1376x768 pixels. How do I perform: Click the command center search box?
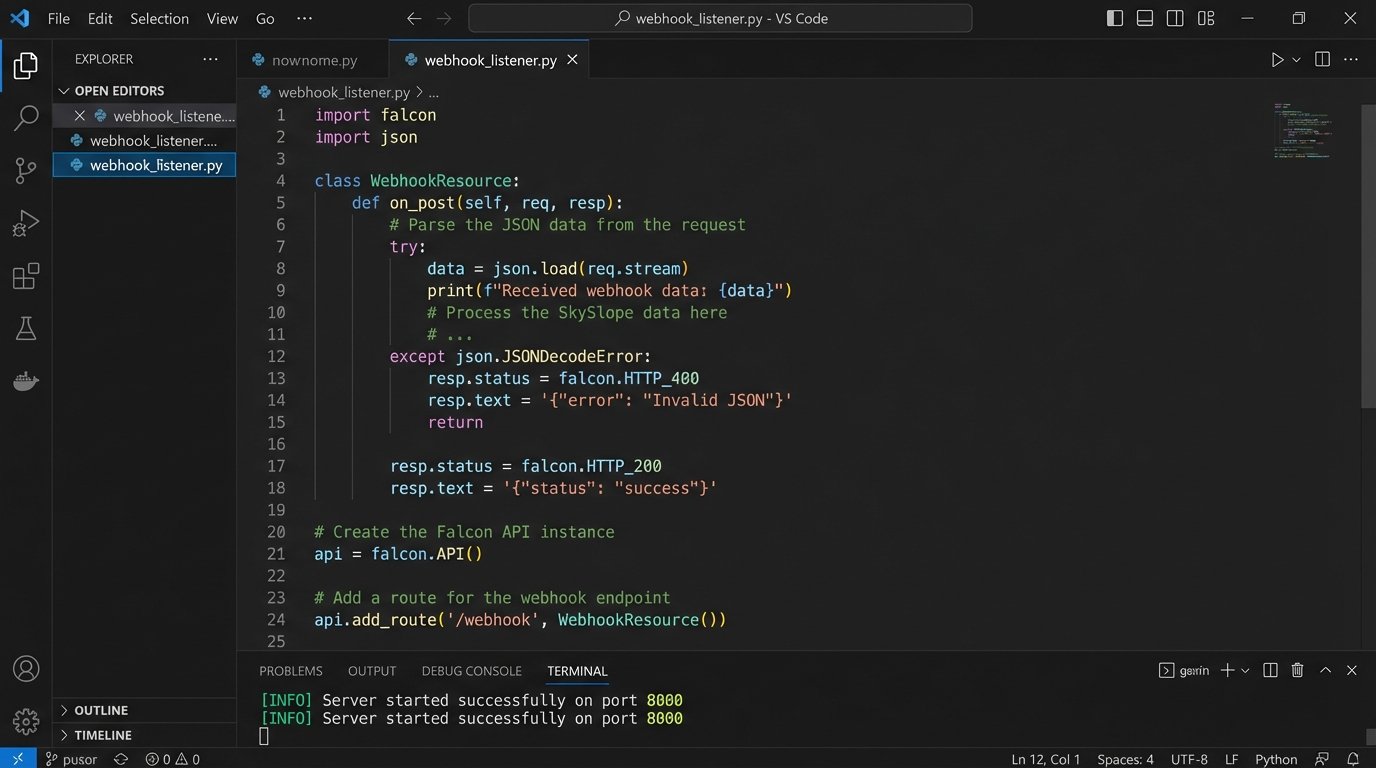tap(720, 18)
